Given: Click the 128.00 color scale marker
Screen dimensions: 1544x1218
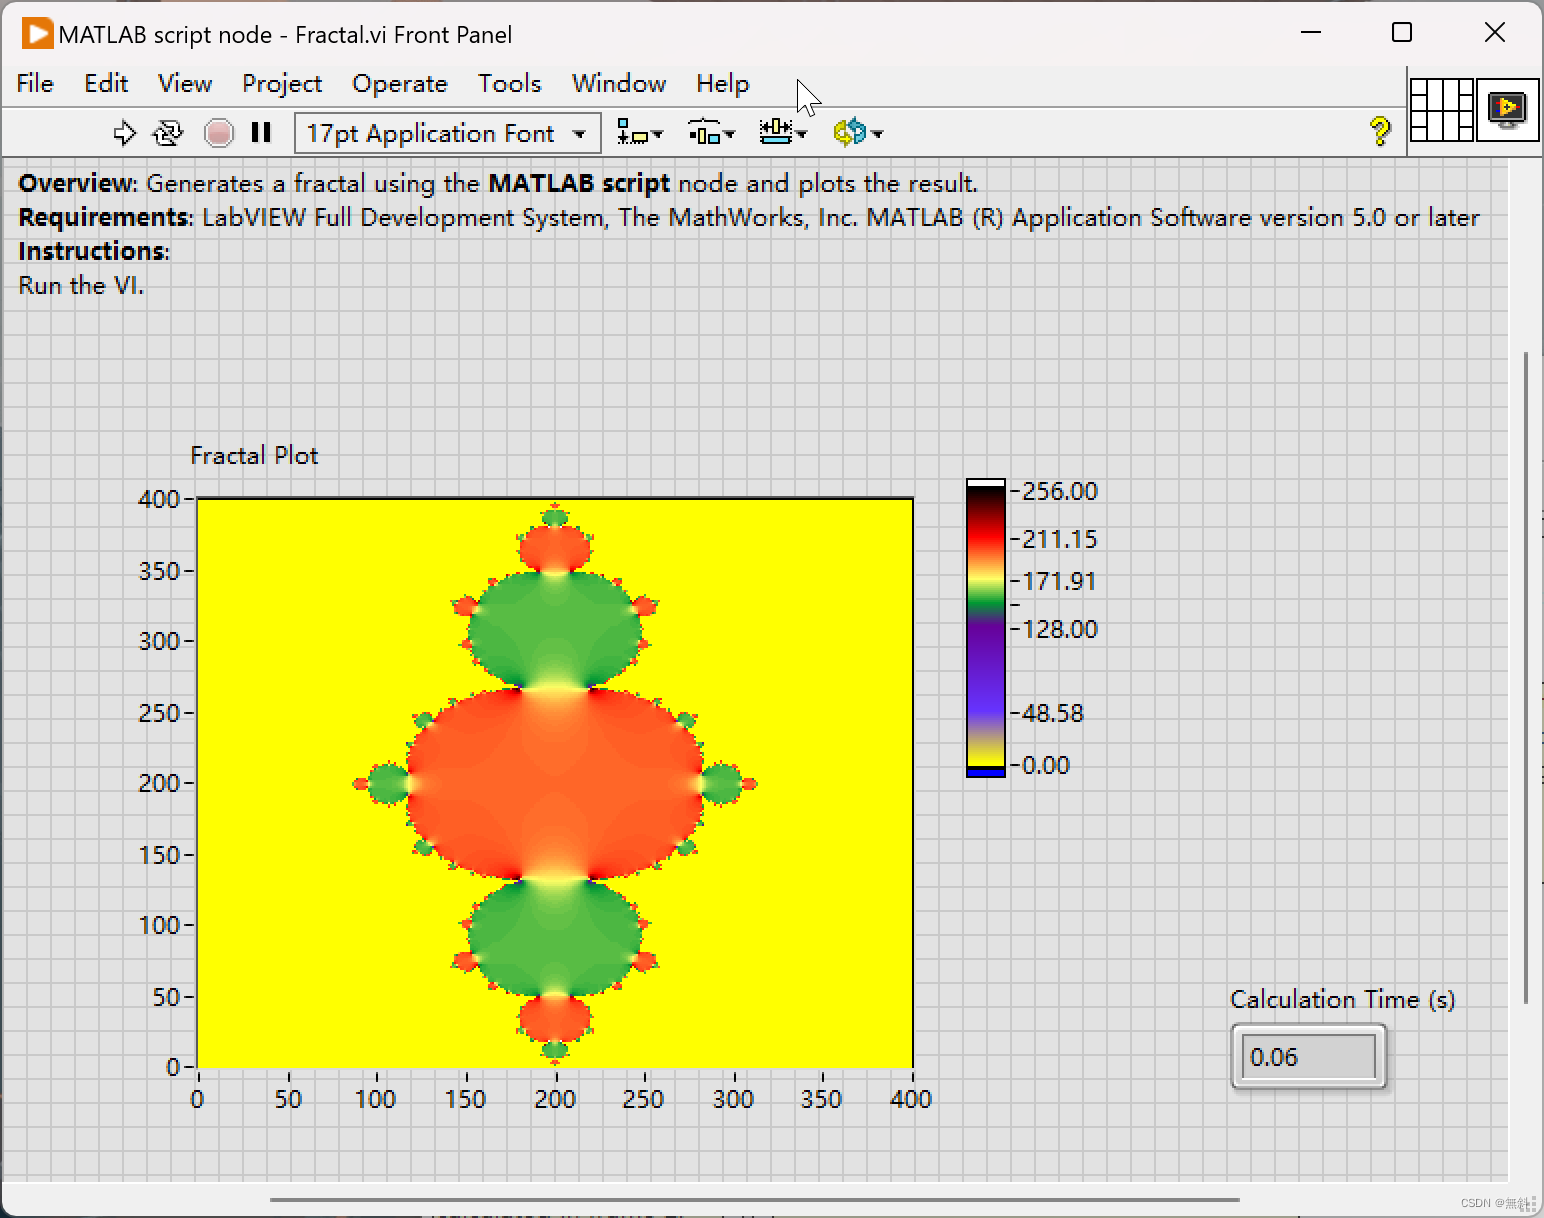Looking at the screenshot, I should pyautogui.click(x=1059, y=629).
